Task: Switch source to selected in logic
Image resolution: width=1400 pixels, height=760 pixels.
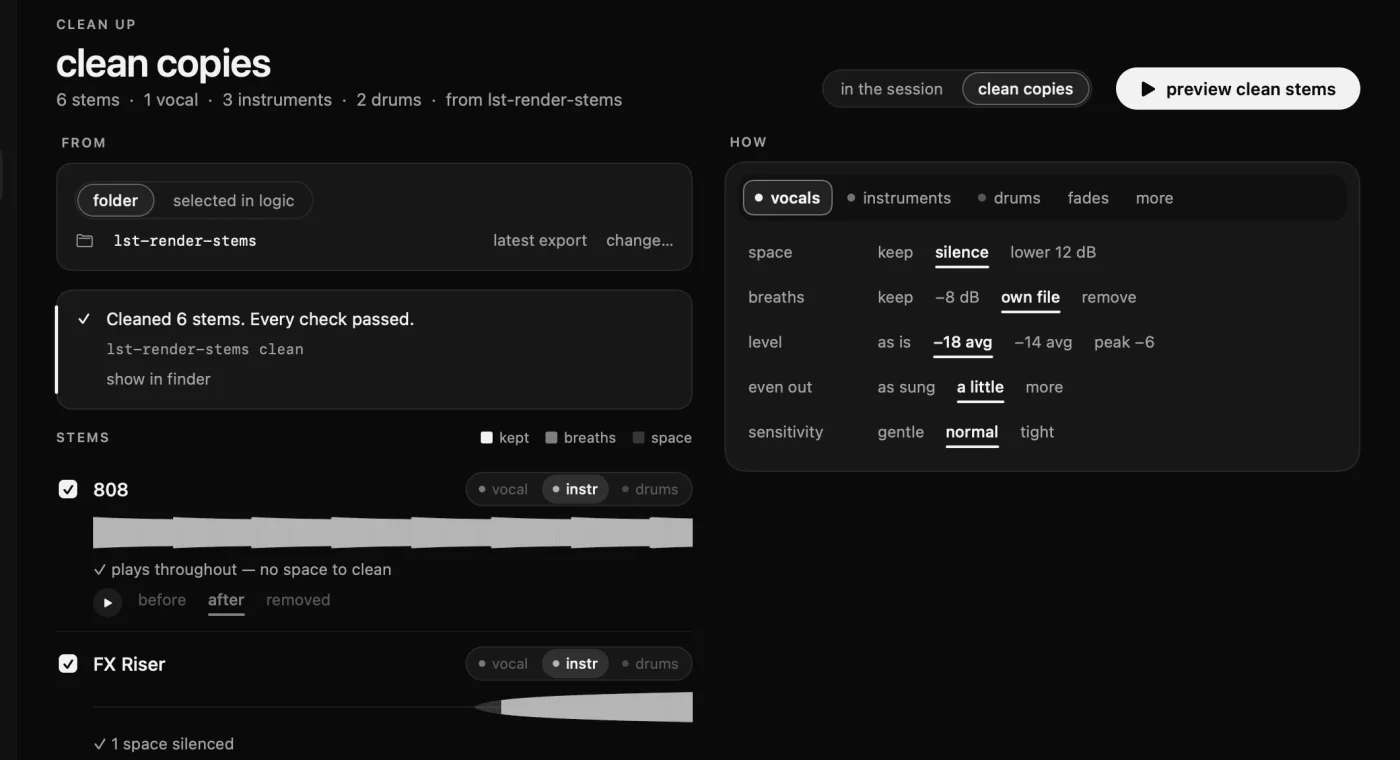Action: (x=233, y=200)
